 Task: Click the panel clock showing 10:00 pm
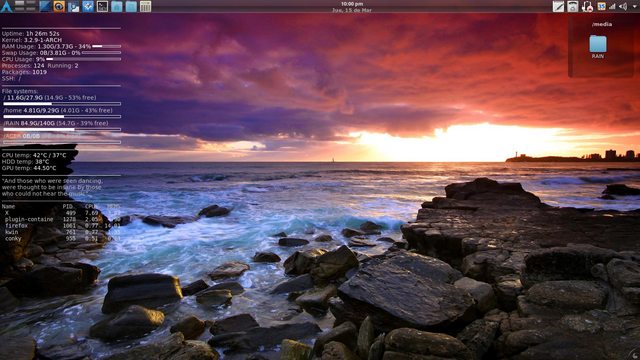352,4
